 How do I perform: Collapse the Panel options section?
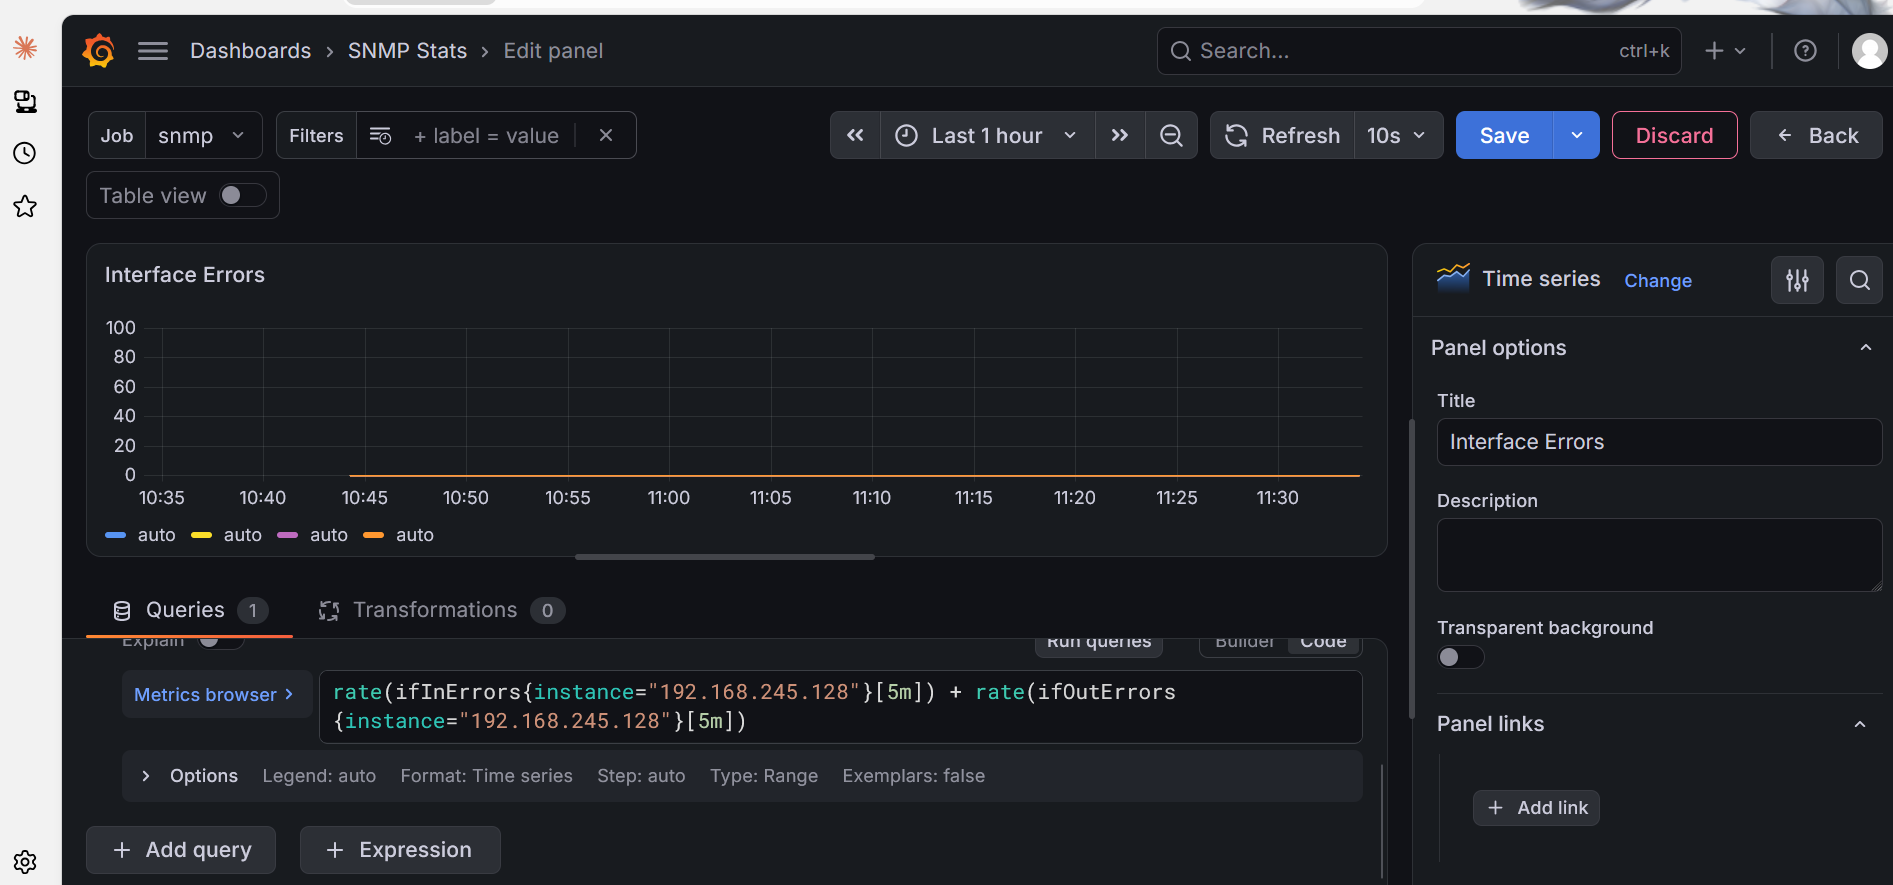pos(1865,348)
